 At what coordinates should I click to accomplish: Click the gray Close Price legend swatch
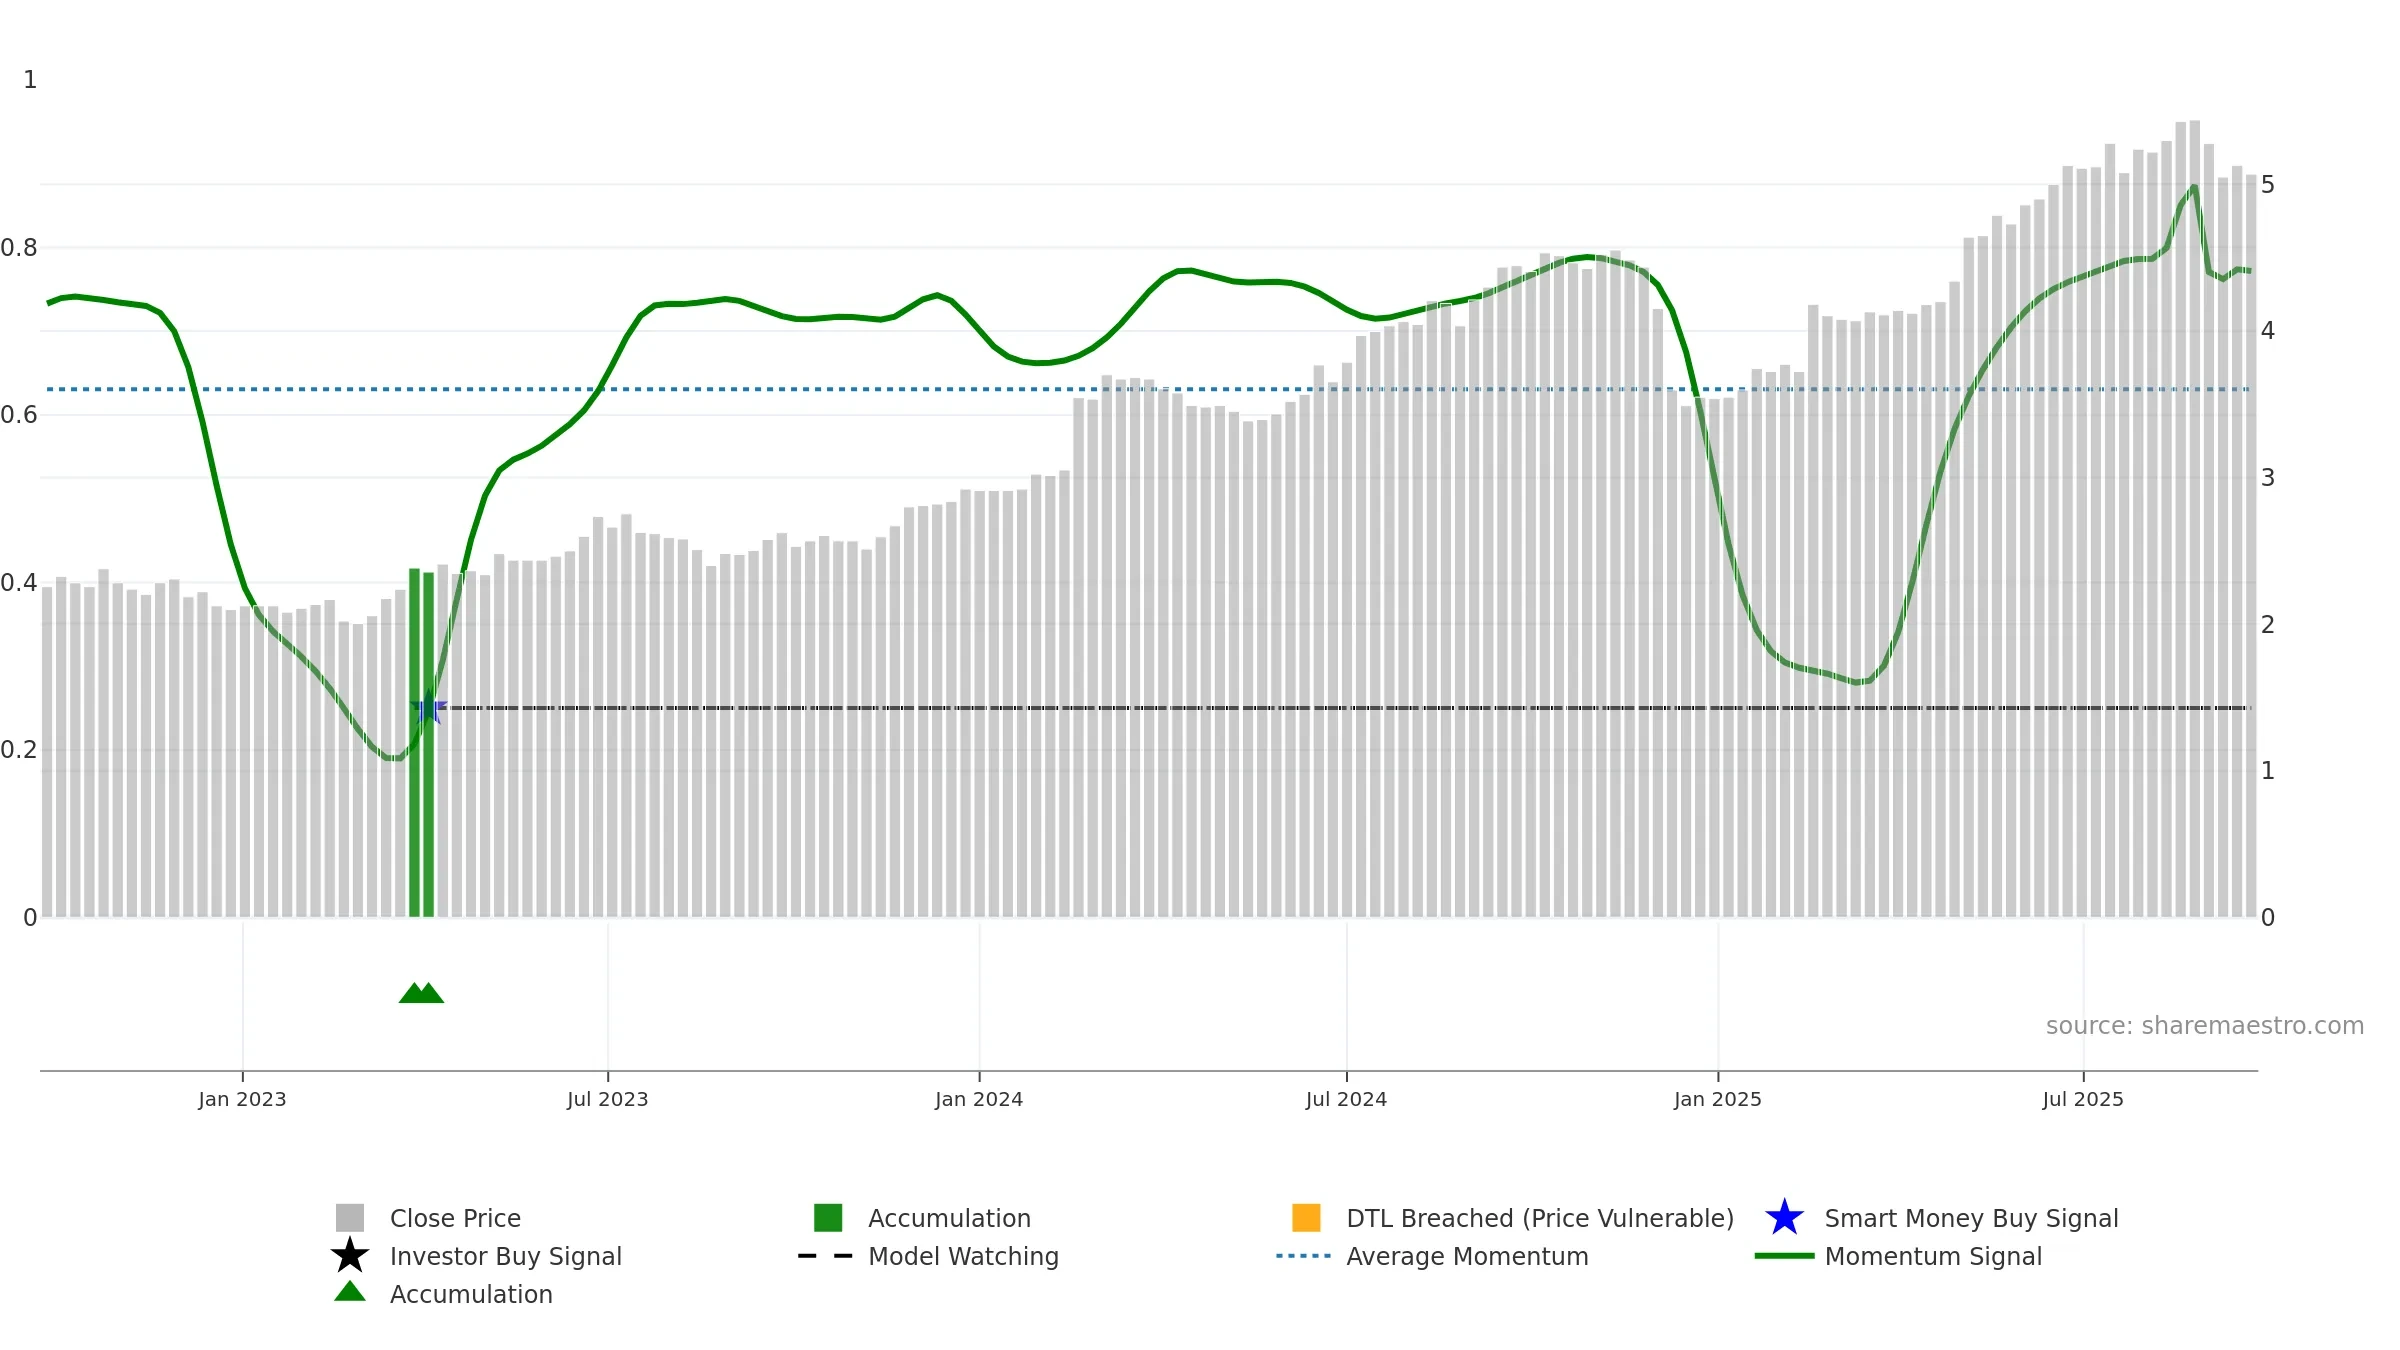pos(350,1218)
